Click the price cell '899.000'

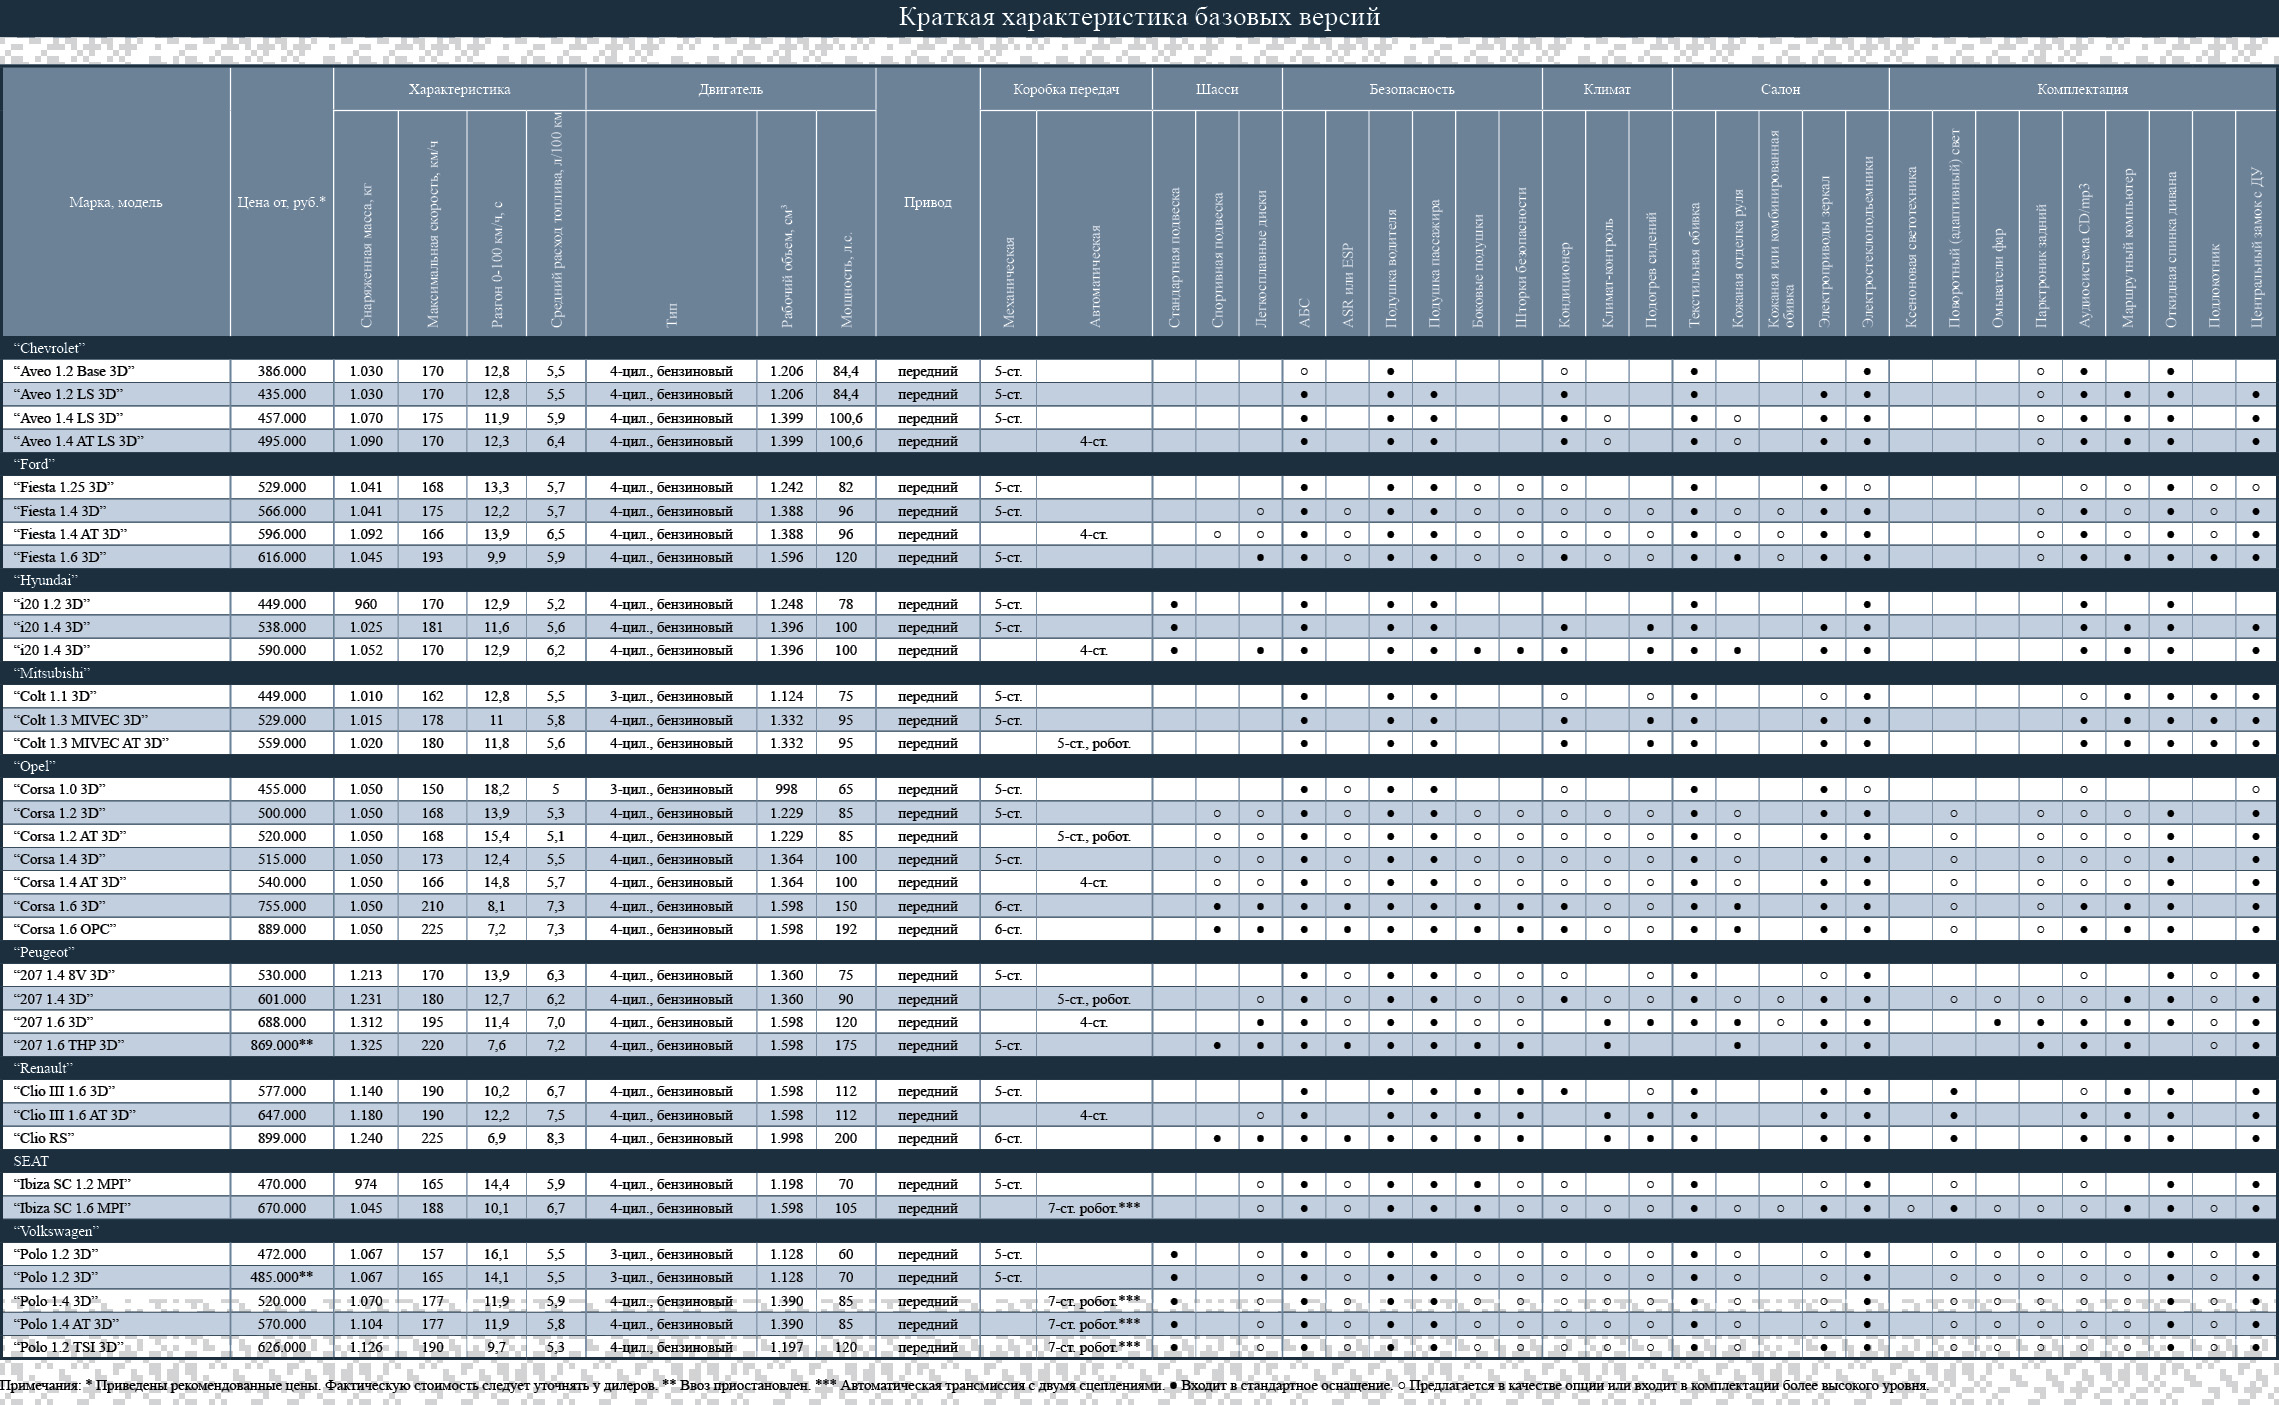click(282, 1138)
